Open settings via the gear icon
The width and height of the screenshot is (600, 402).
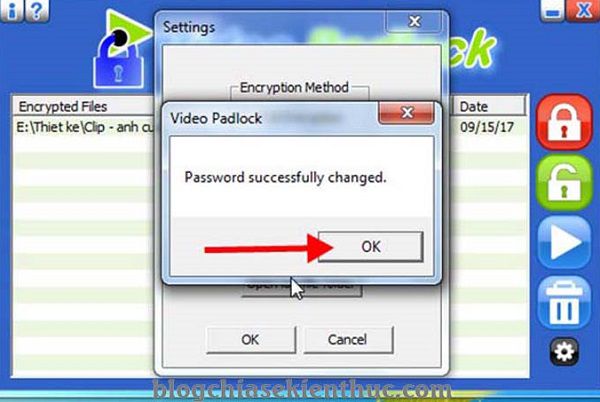(564, 351)
